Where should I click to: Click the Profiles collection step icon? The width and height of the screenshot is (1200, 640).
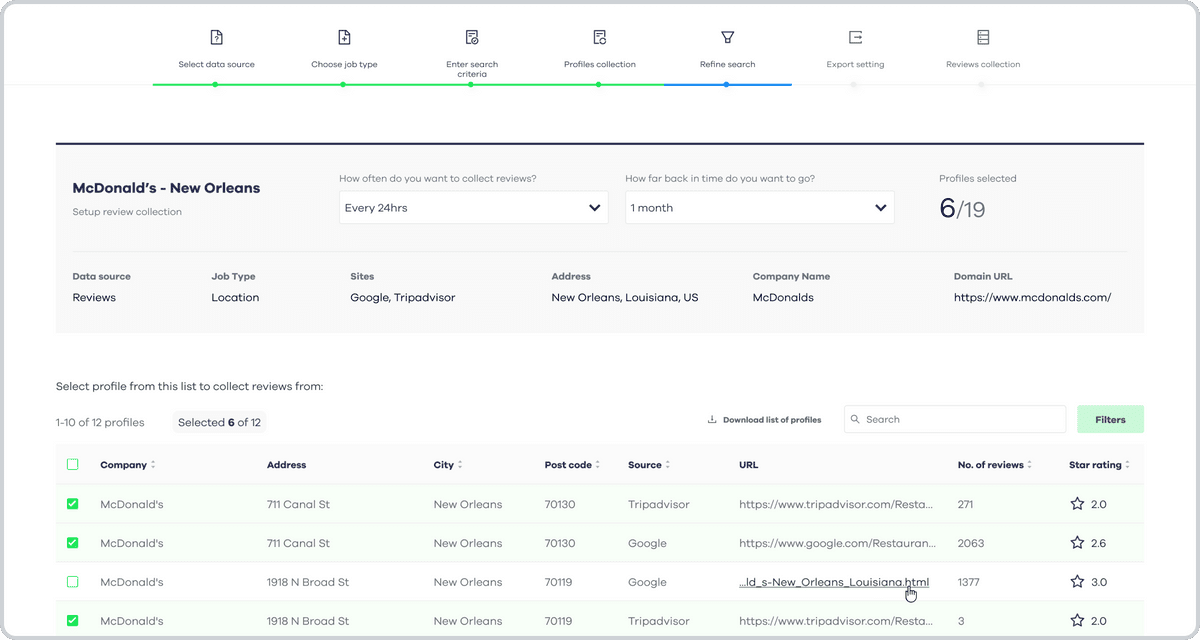pos(599,36)
